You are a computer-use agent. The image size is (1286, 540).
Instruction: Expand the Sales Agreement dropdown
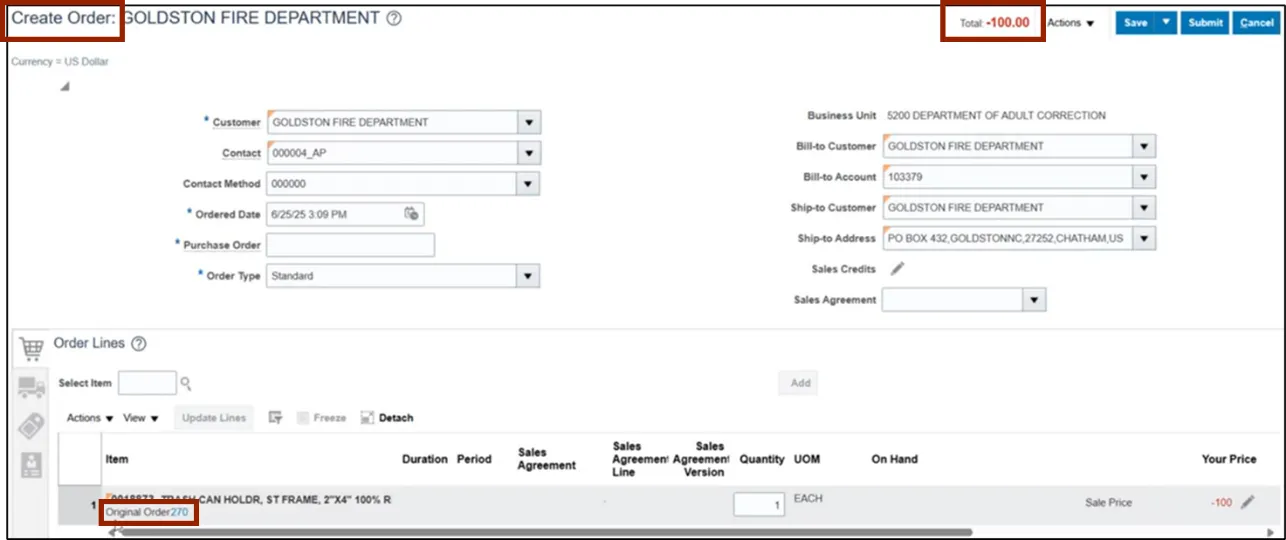1035,300
